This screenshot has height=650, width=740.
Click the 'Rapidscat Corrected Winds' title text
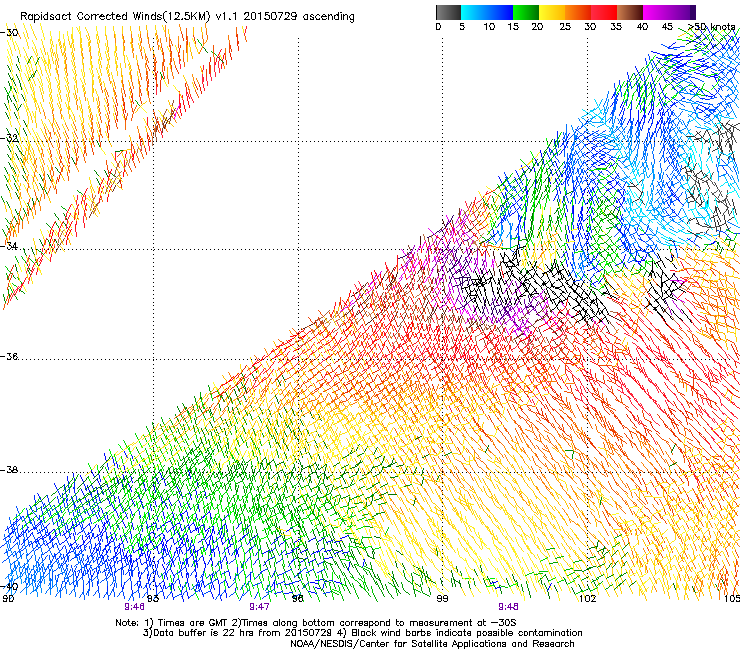pos(187,16)
